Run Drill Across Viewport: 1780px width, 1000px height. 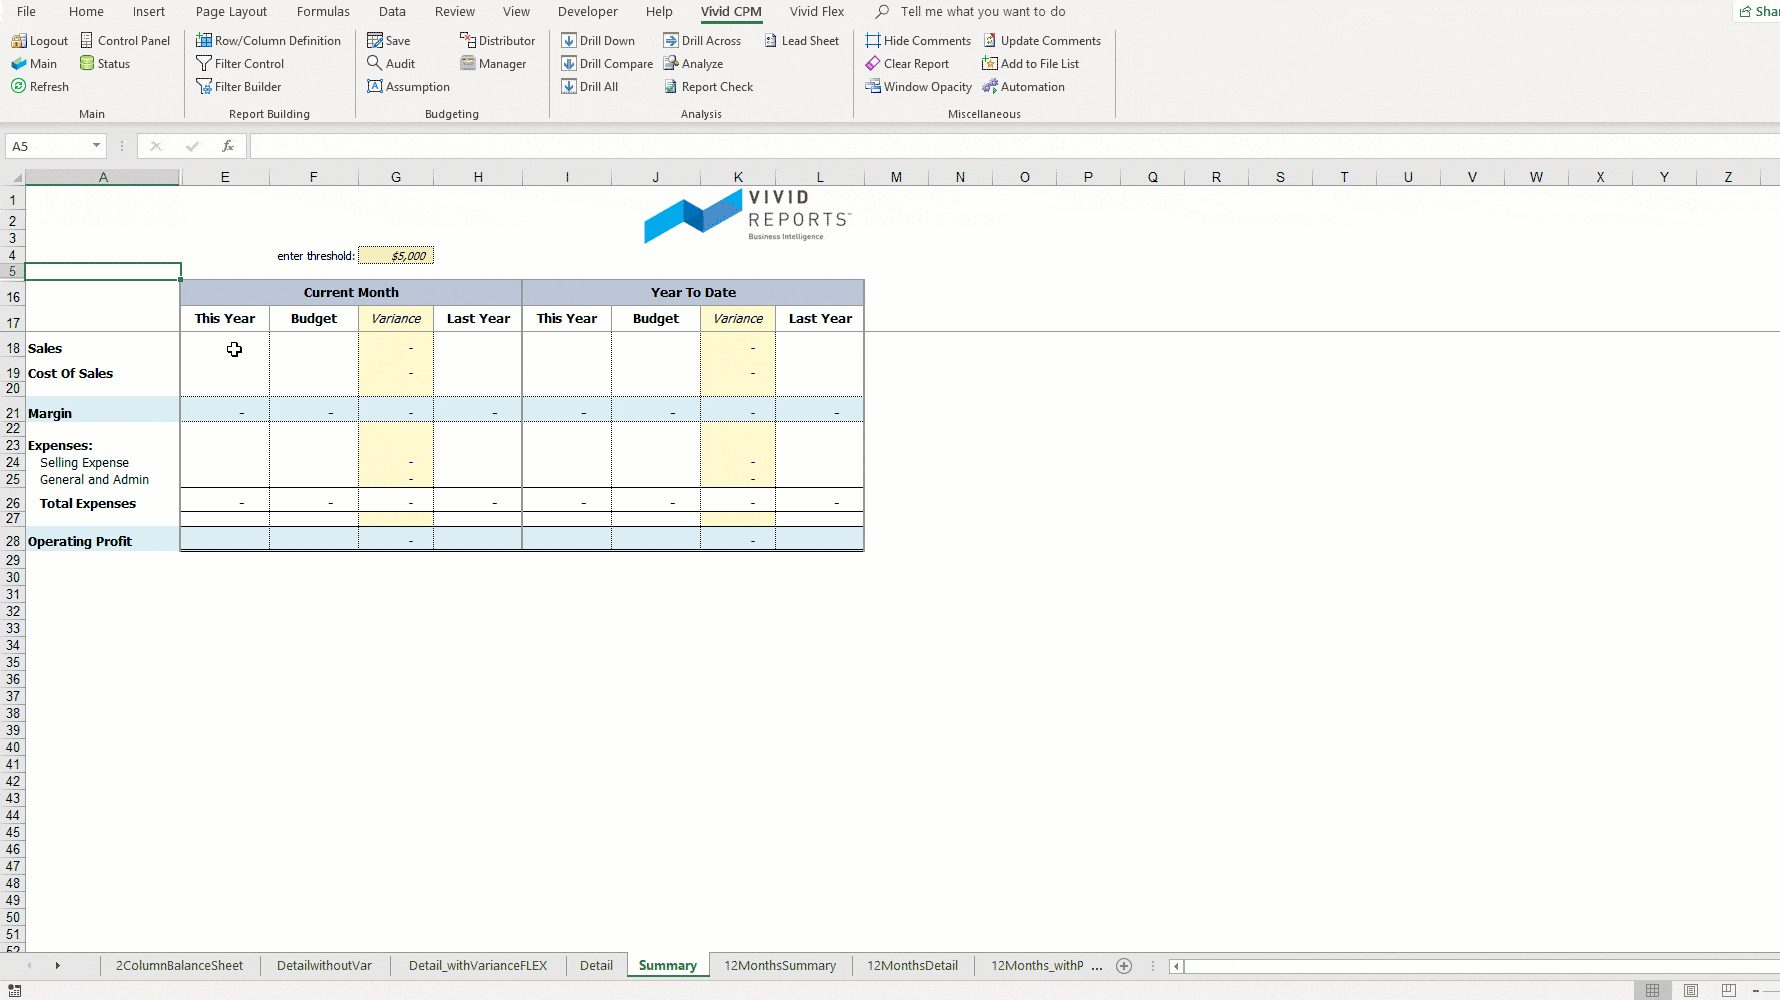point(702,41)
